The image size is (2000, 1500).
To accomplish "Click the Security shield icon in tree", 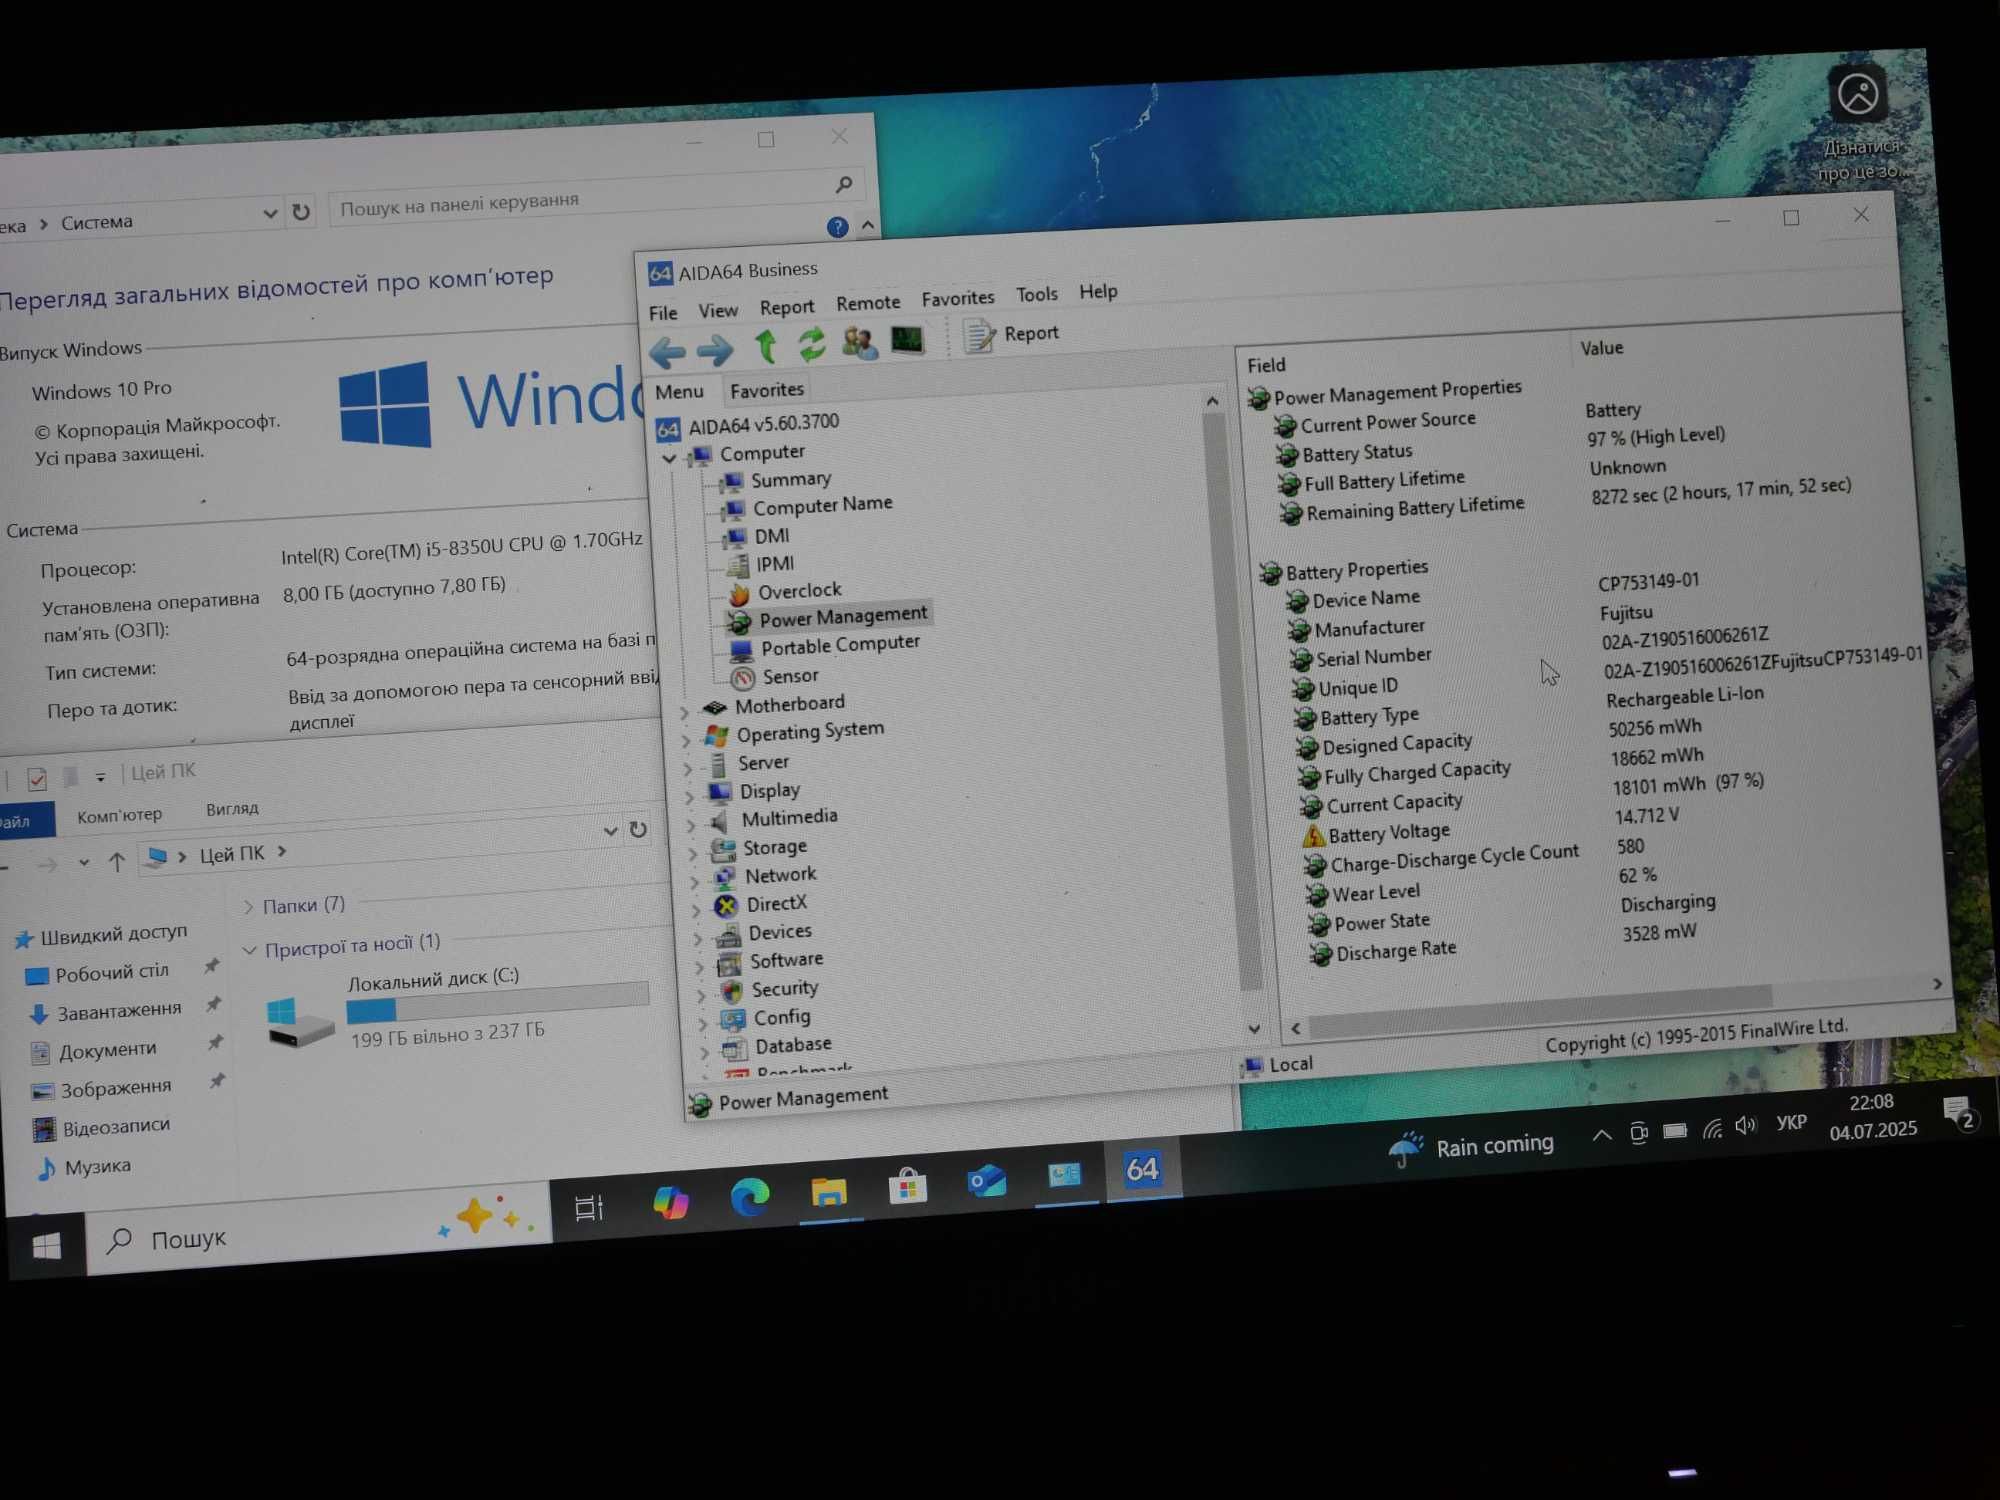I will point(732,991).
